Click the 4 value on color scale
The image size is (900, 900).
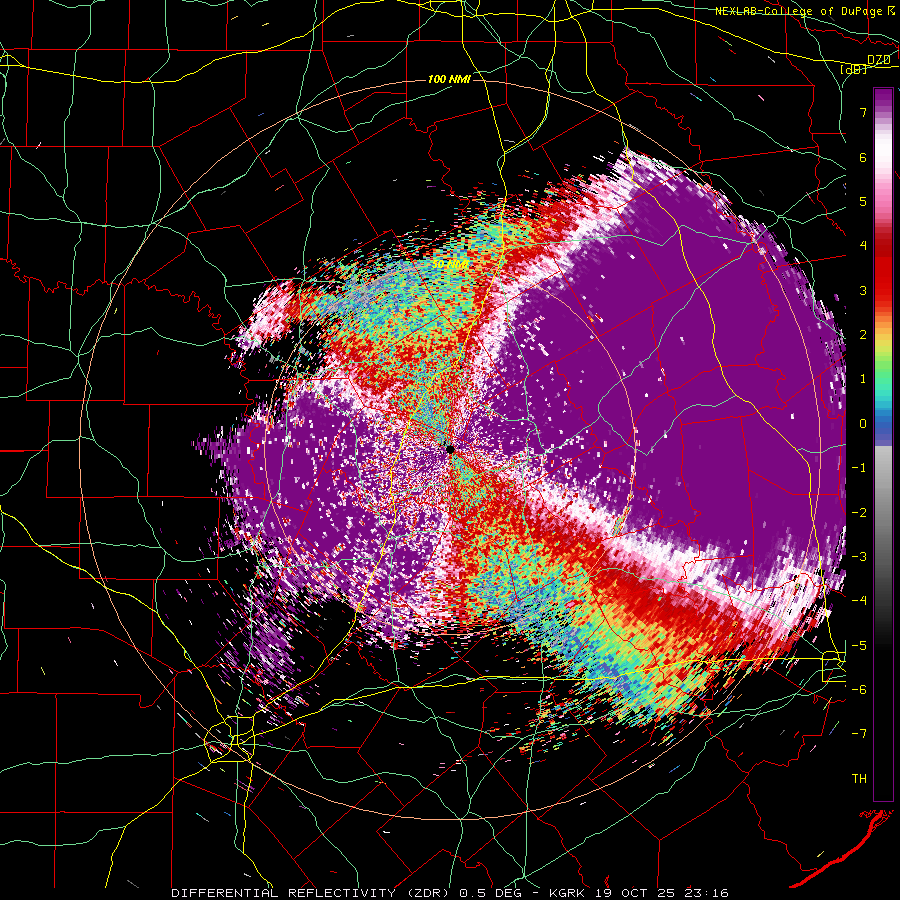863,246
